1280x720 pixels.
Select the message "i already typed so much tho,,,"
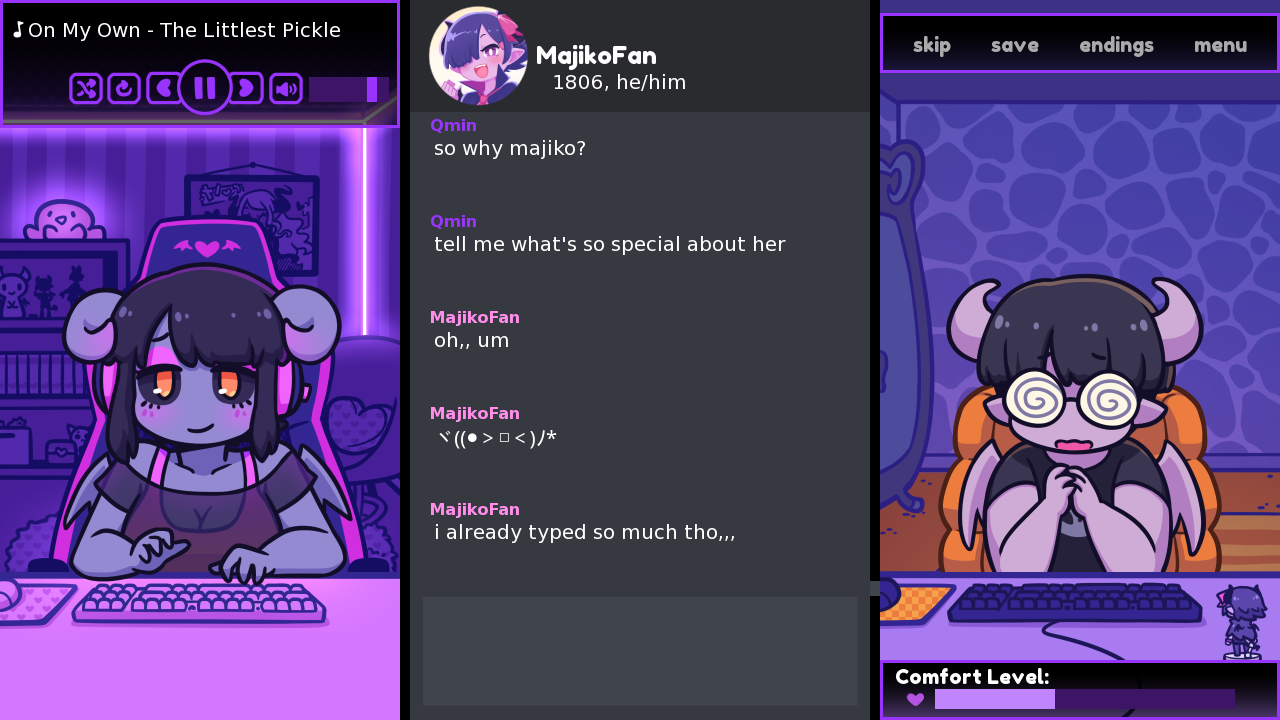coord(585,532)
